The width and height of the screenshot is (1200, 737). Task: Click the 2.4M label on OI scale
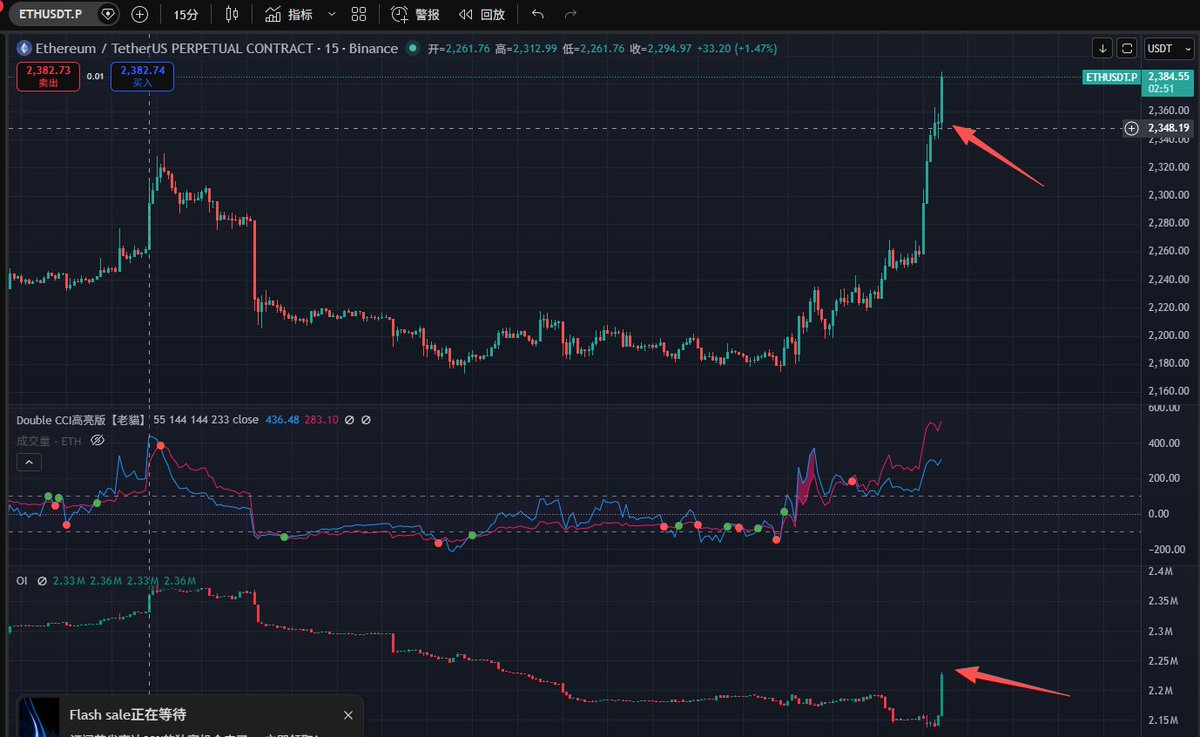click(x=1160, y=571)
